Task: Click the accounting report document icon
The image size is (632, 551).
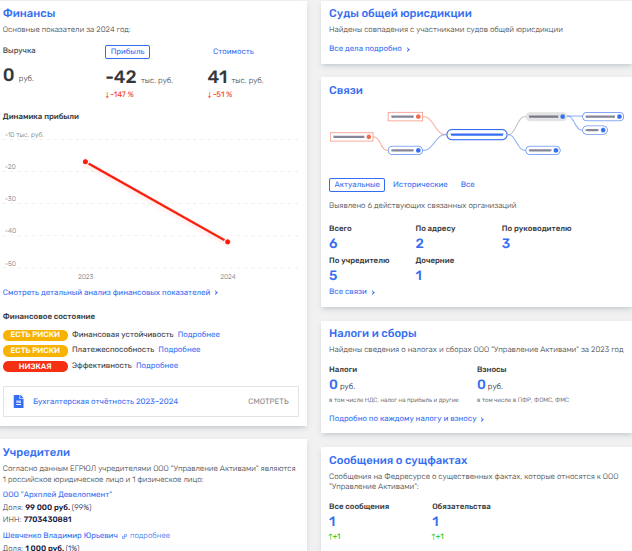Action: [19, 402]
